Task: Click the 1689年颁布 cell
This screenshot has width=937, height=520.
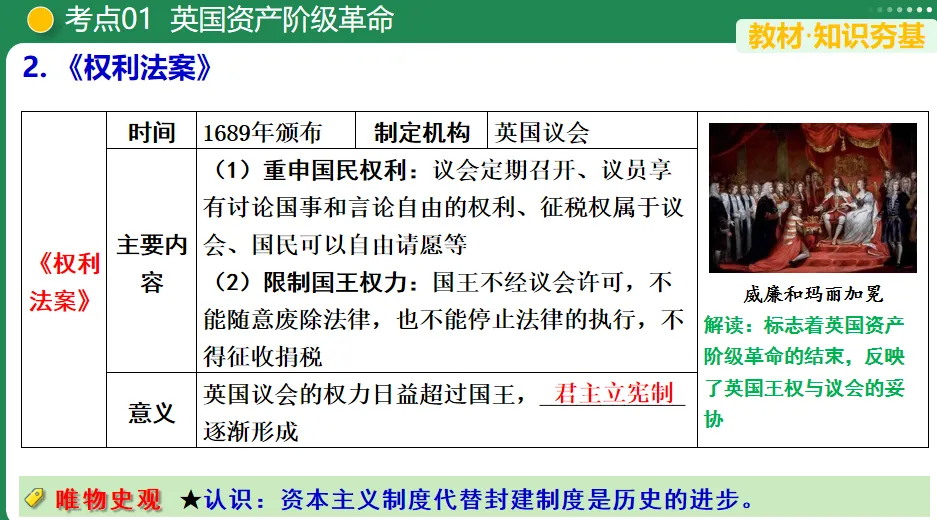Action: click(x=276, y=131)
